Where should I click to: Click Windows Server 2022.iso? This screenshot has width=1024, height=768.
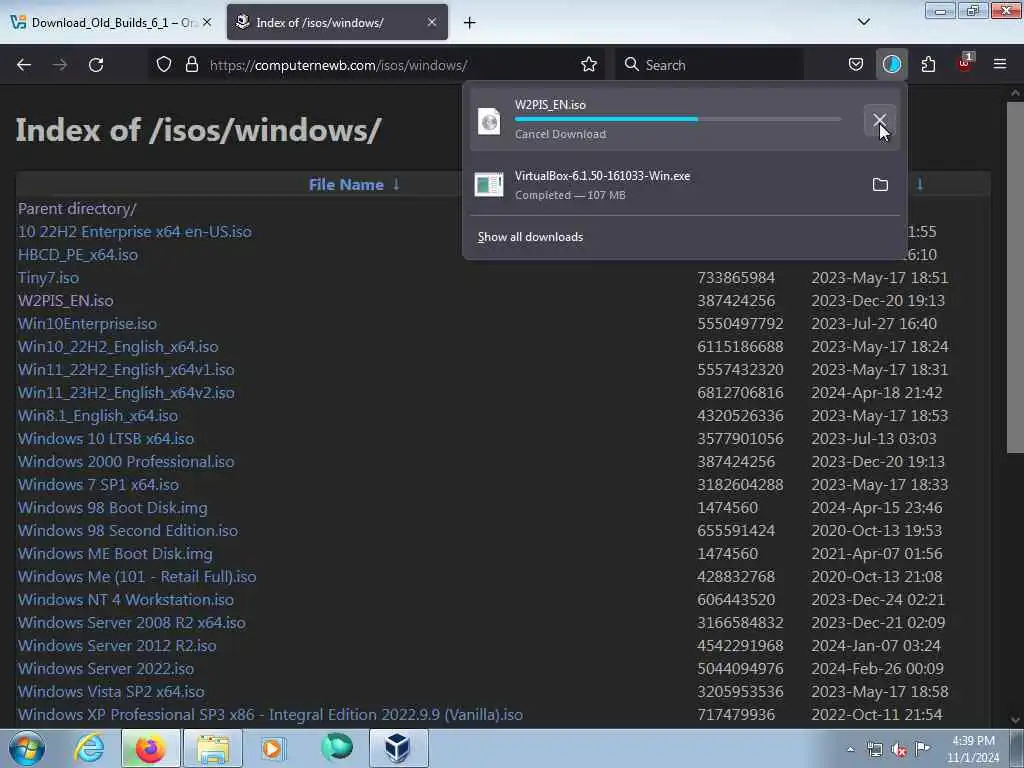click(106, 669)
